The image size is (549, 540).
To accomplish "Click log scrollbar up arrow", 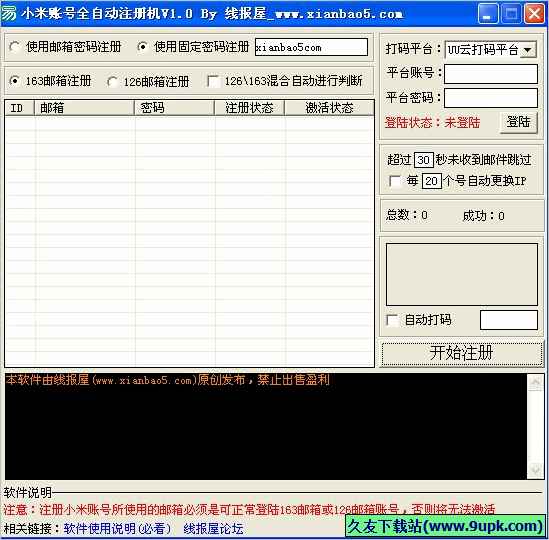I will 535,382.
